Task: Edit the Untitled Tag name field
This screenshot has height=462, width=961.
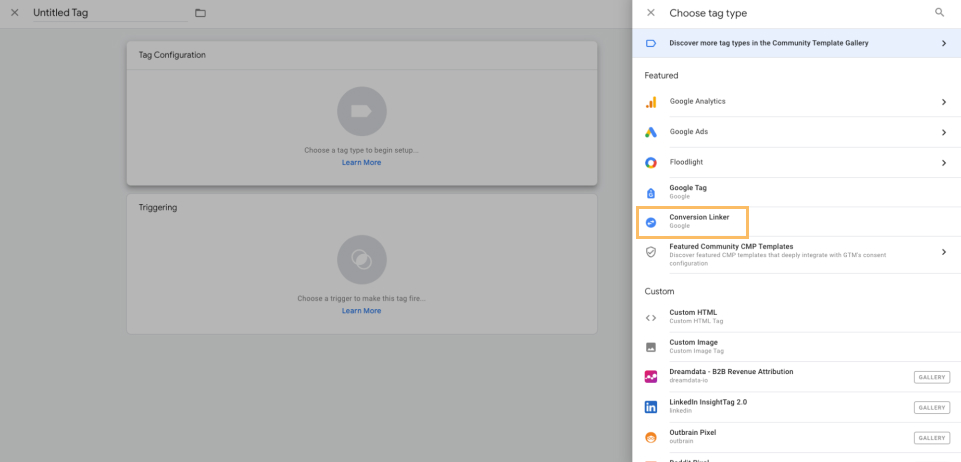Action: pos(110,13)
